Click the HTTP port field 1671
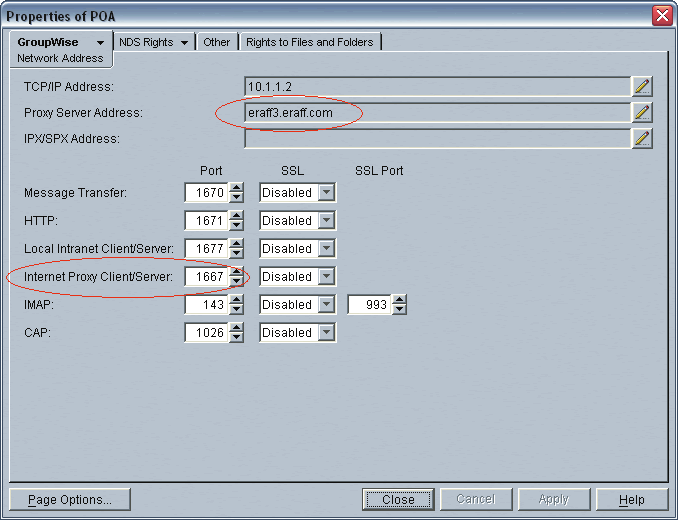The height and width of the screenshot is (520, 678). click(207, 220)
